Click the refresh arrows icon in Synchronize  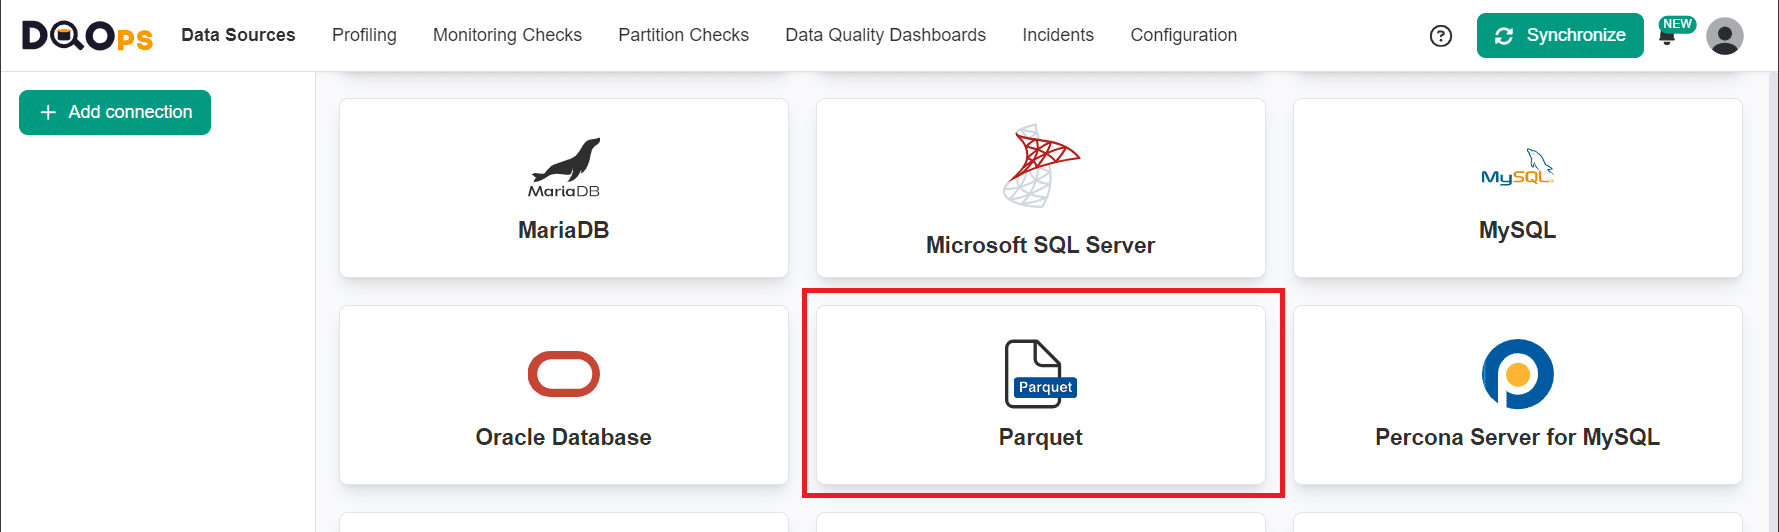1504,36
